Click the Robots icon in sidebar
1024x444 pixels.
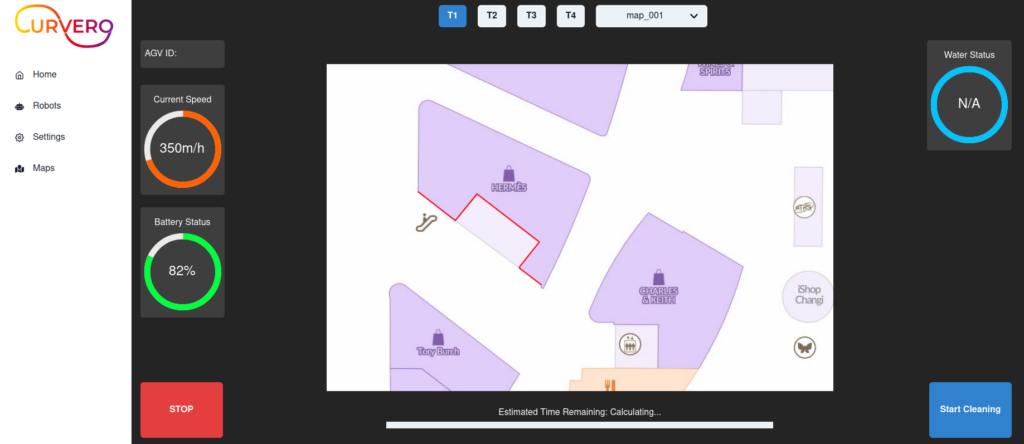coord(20,106)
